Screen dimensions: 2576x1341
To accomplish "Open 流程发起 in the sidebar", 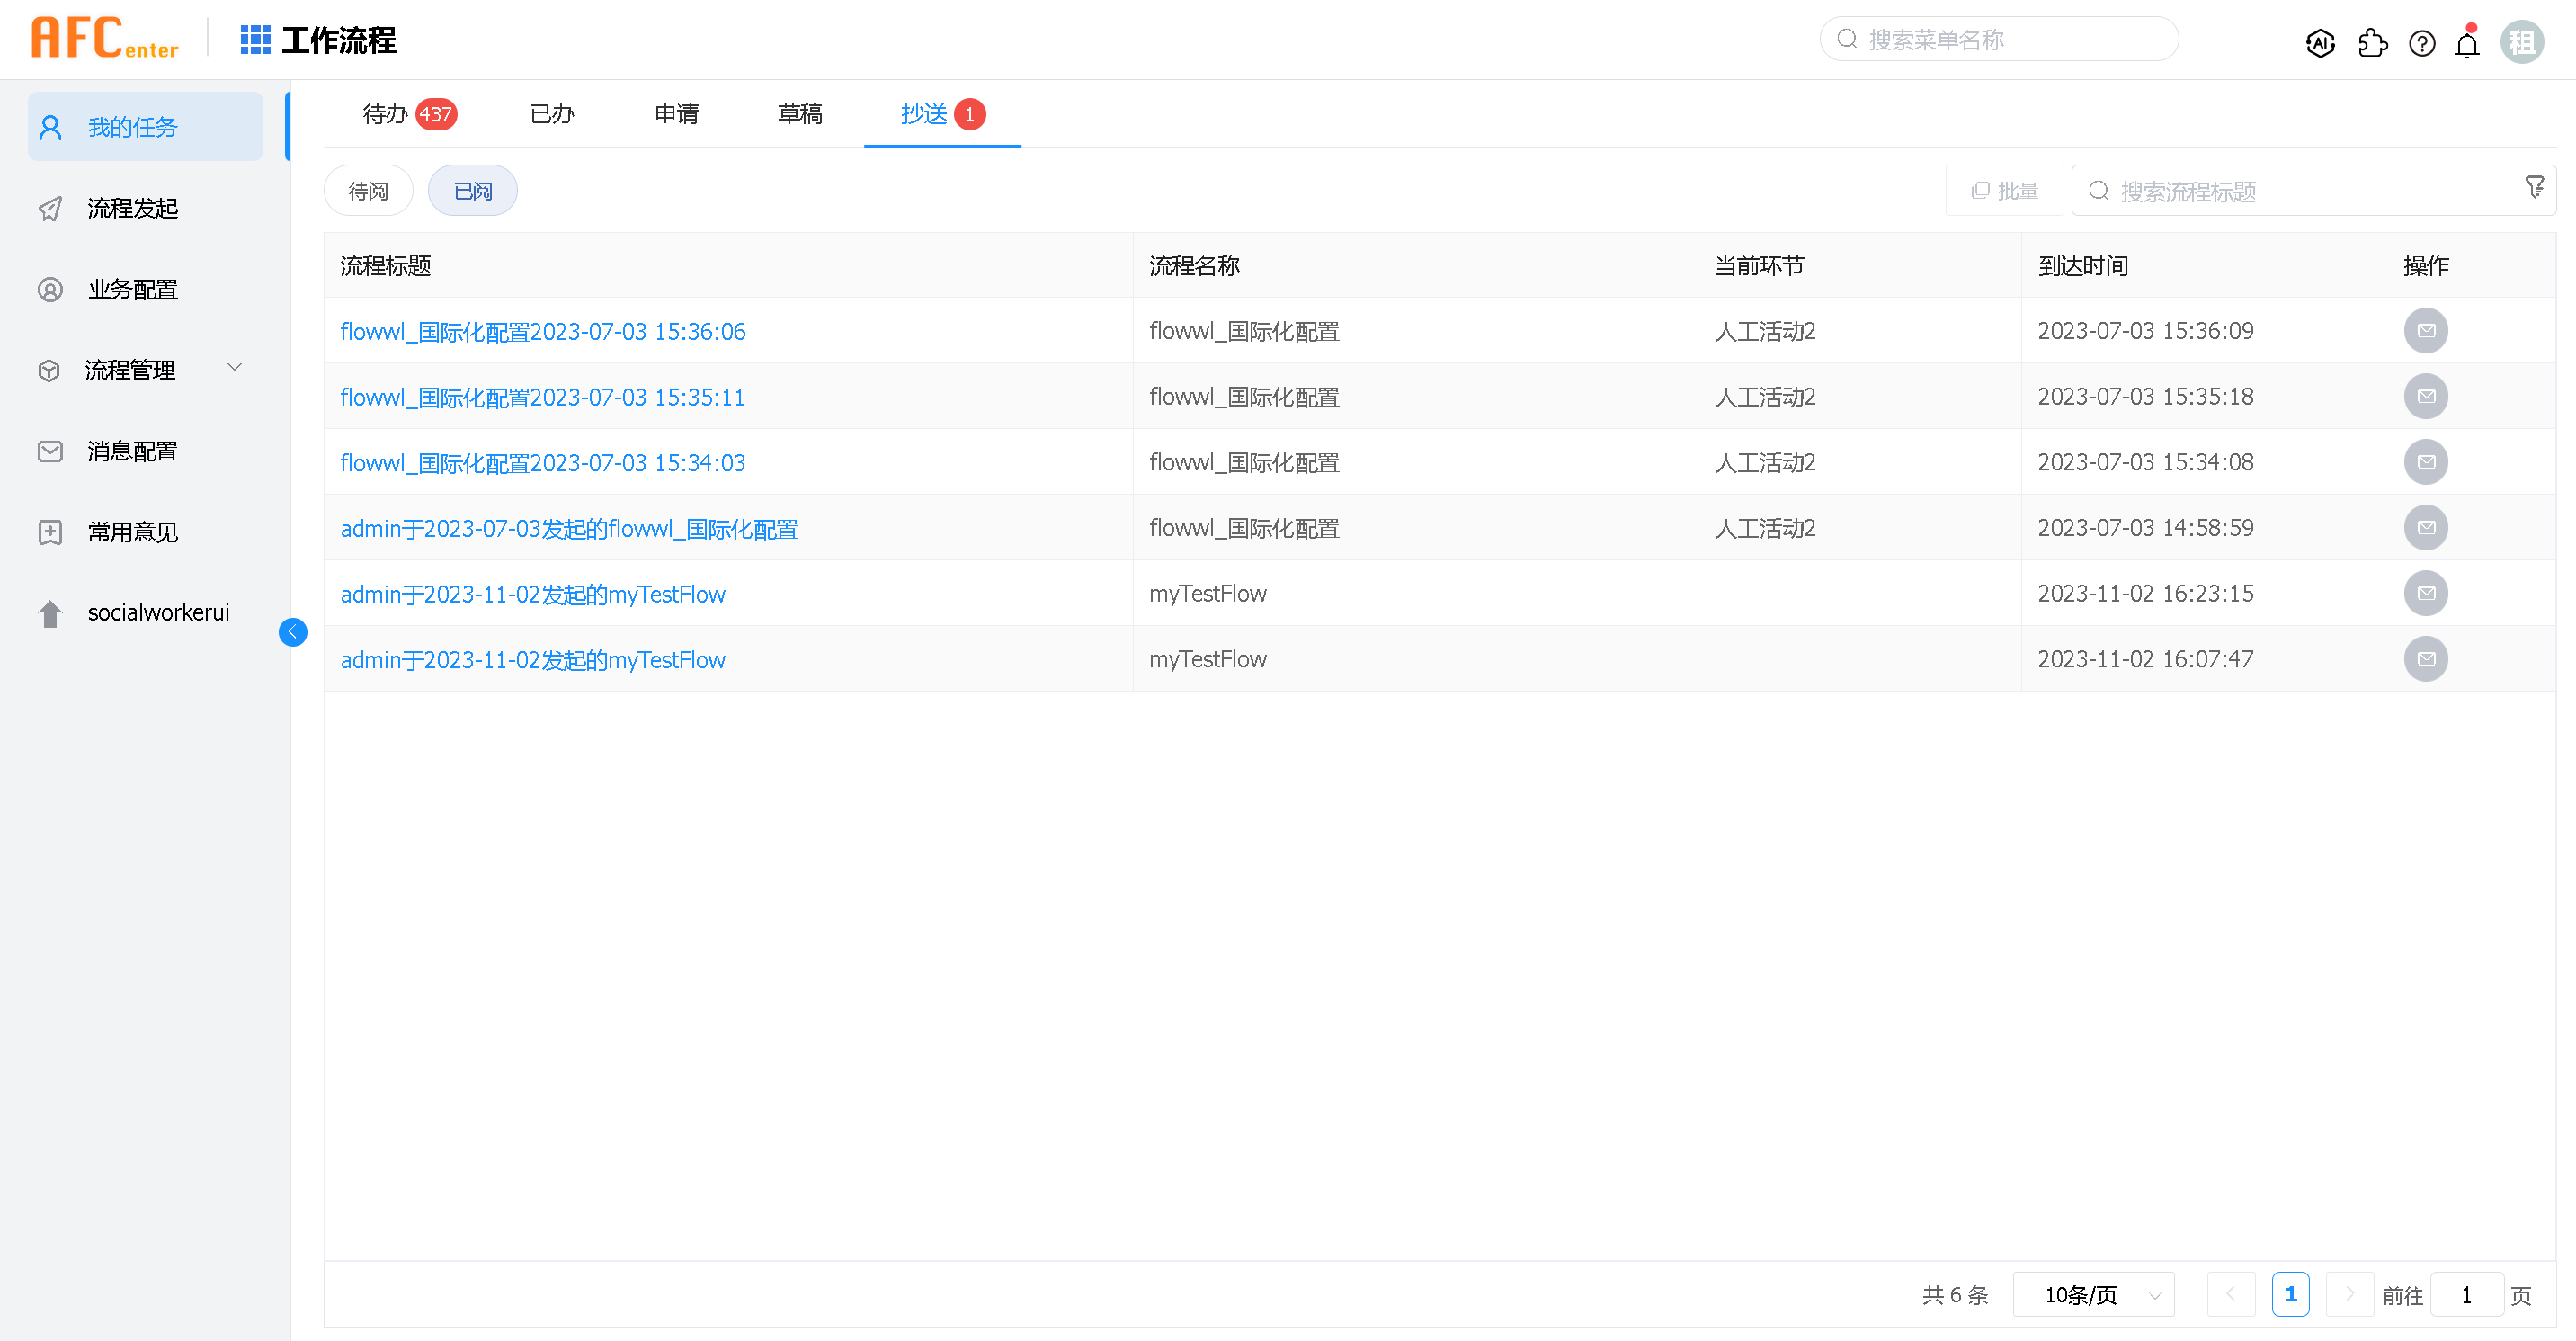I will pos(132,208).
